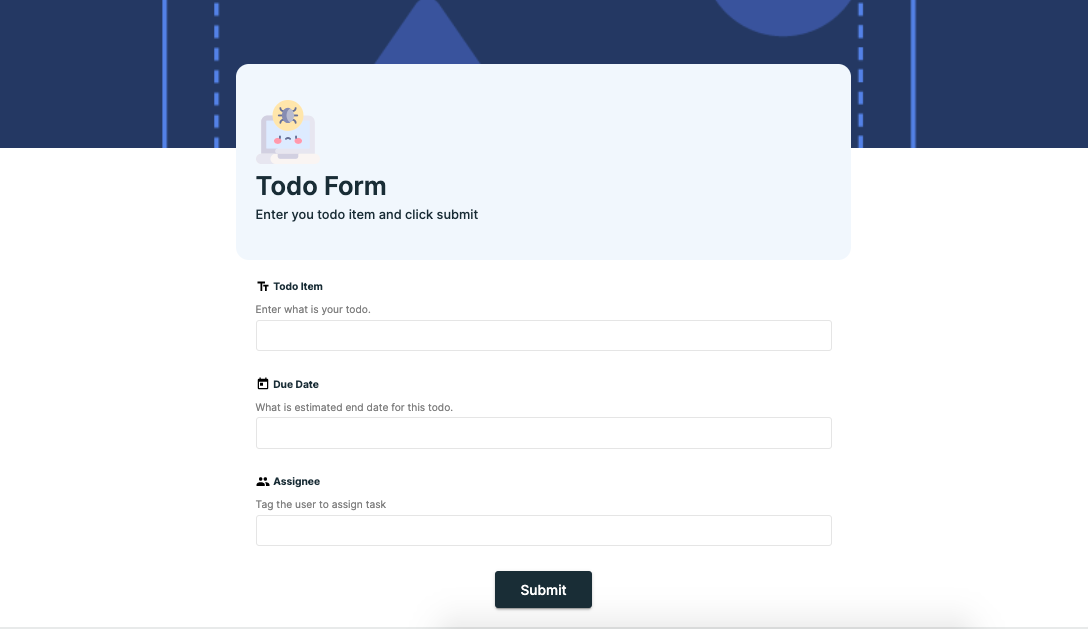This screenshot has width=1088, height=629.
Task: Click the 'Enter you todo item' subtitle
Action: (367, 214)
